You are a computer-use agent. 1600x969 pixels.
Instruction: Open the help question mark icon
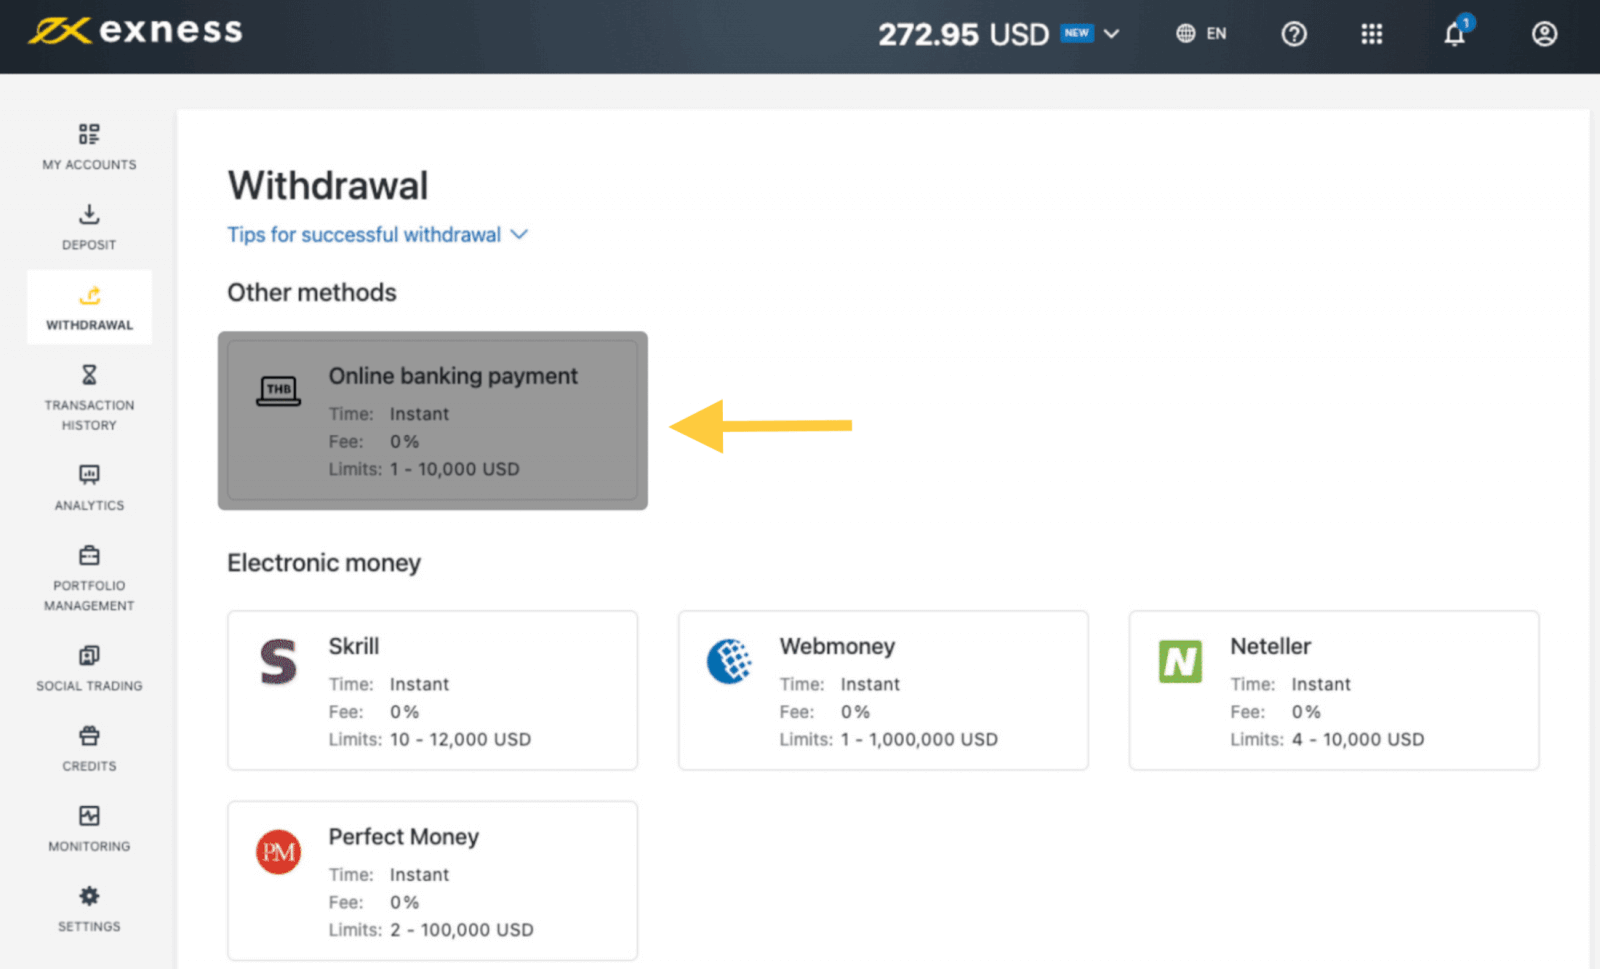click(1294, 34)
